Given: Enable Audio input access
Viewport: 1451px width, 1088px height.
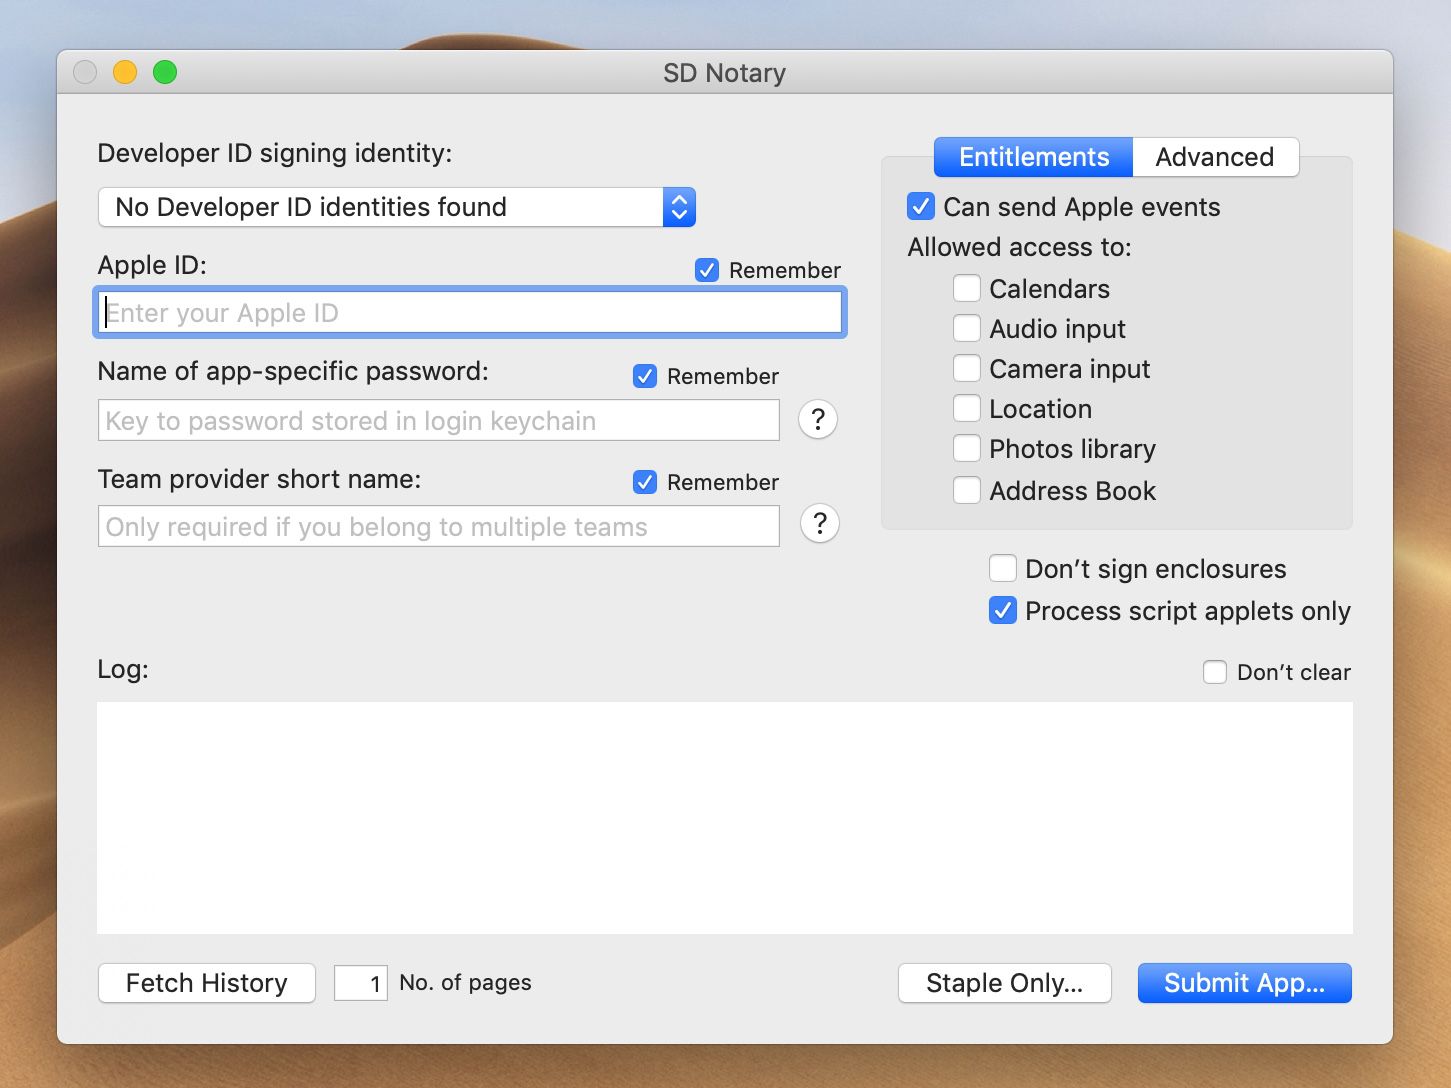Looking at the screenshot, I should point(967,328).
